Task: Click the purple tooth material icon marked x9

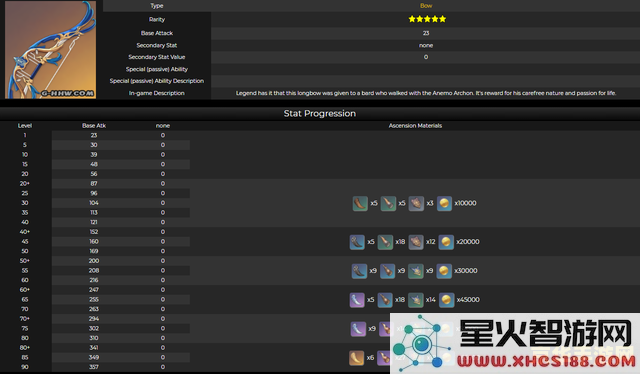Action: (x=358, y=329)
